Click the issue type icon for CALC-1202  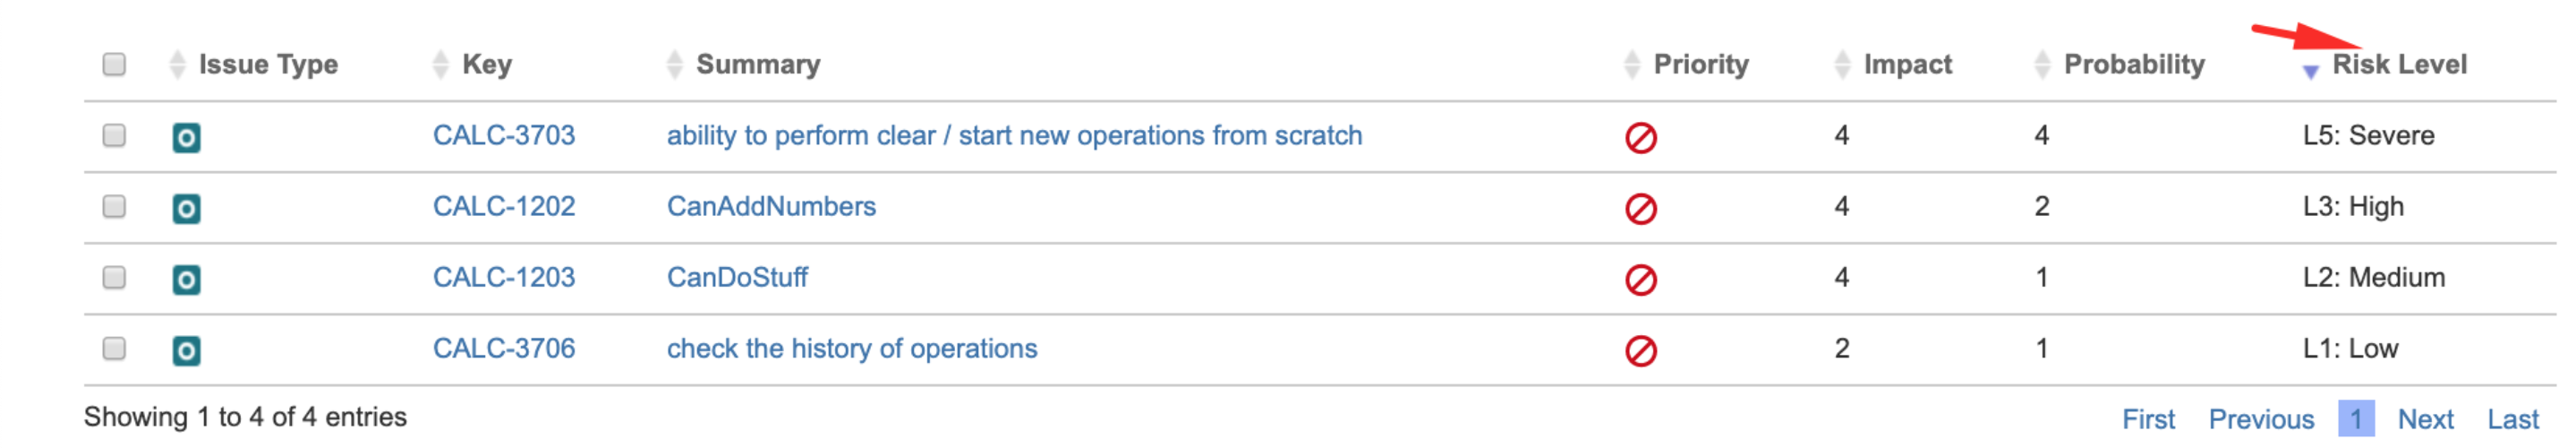pyautogui.click(x=186, y=208)
